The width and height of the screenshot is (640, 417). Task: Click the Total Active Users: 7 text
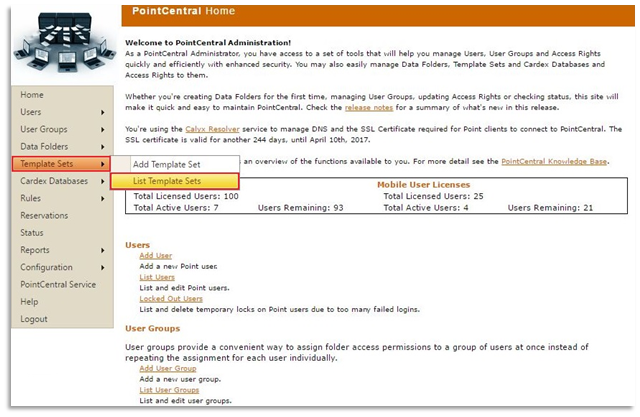176,208
